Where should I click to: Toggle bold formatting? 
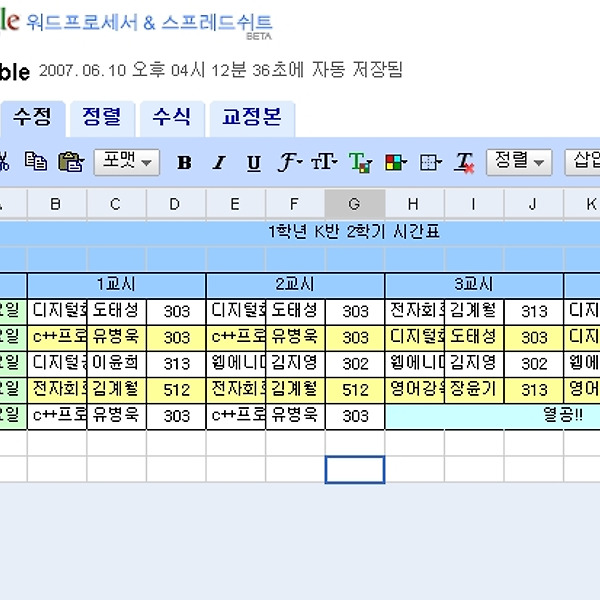pyautogui.click(x=184, y=163)
